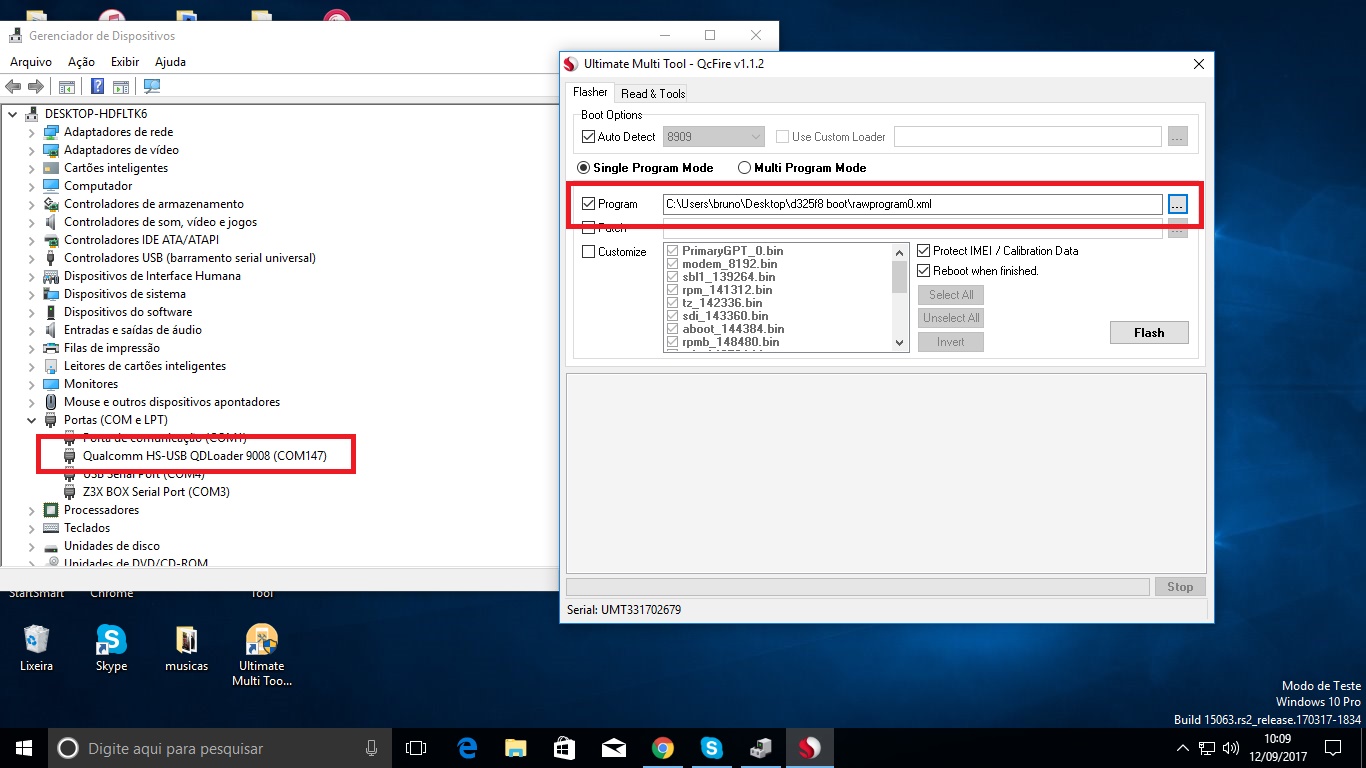Expand the Monitores node
The image size is (1366, 768).
click(x=32, y=384)
